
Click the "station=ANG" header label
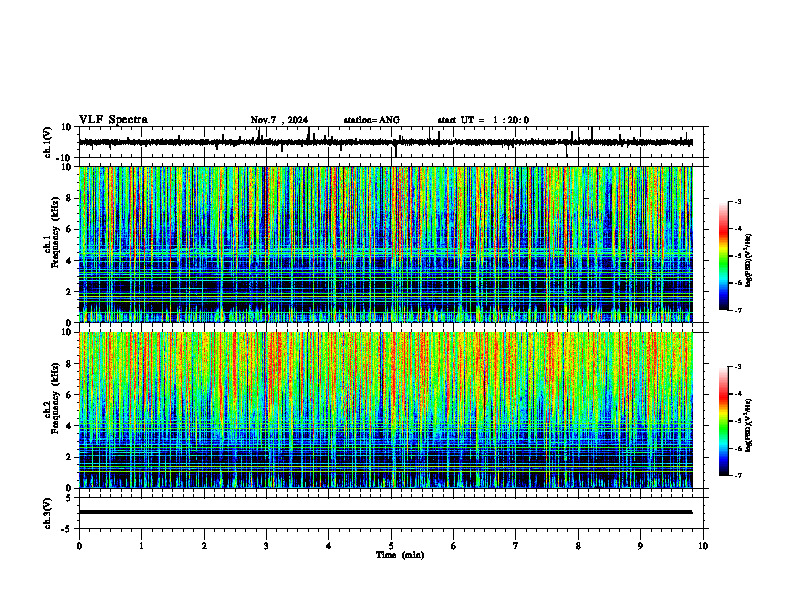372,120
